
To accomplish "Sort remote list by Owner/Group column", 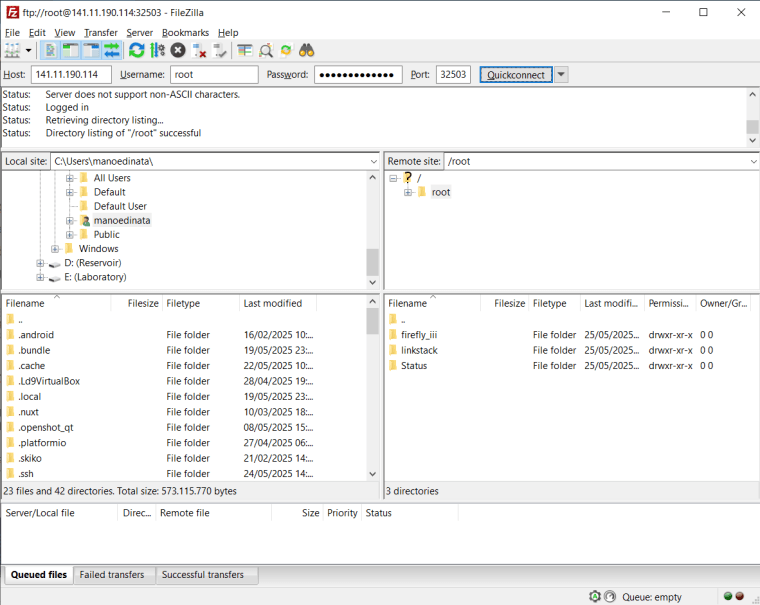I will pyautogui.click(x=723, y=303).
